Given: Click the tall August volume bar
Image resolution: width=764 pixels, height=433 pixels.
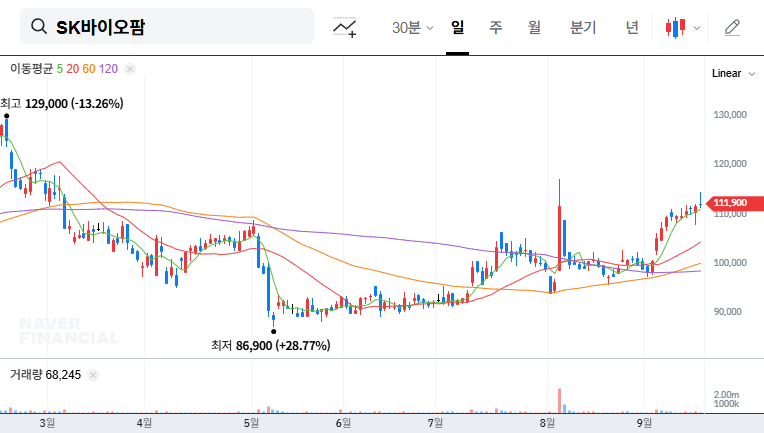Looking at the screenshot, I should (559, 400).
